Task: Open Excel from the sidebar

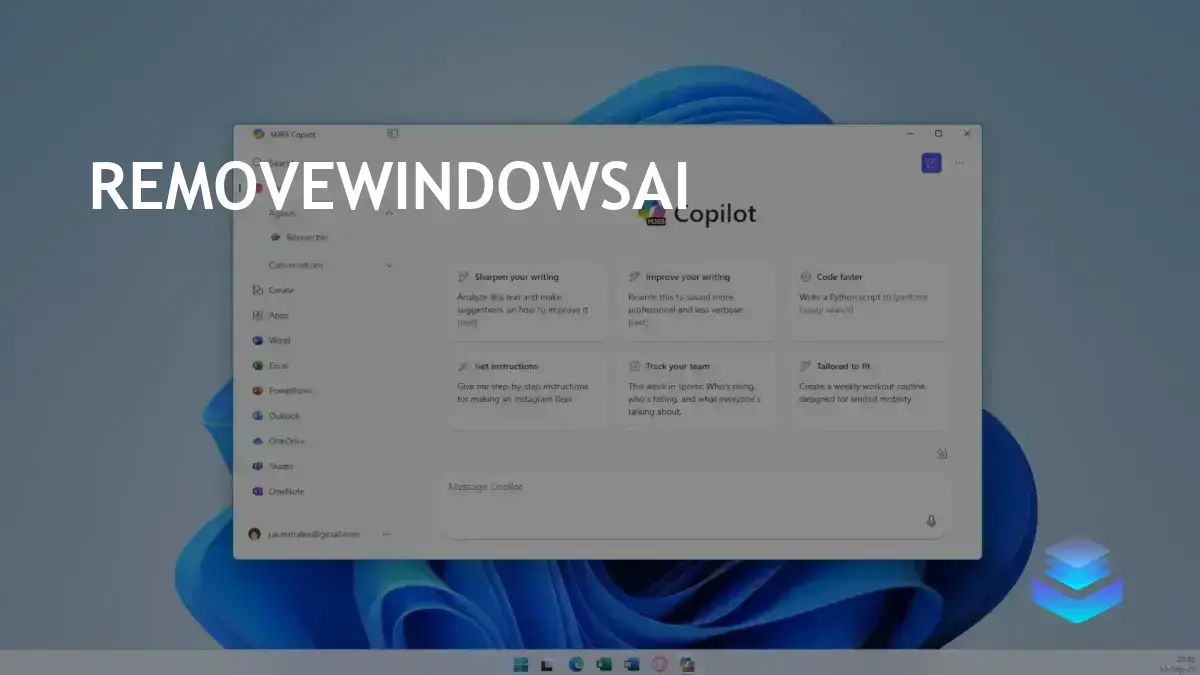Action: [x=271, y=365]
